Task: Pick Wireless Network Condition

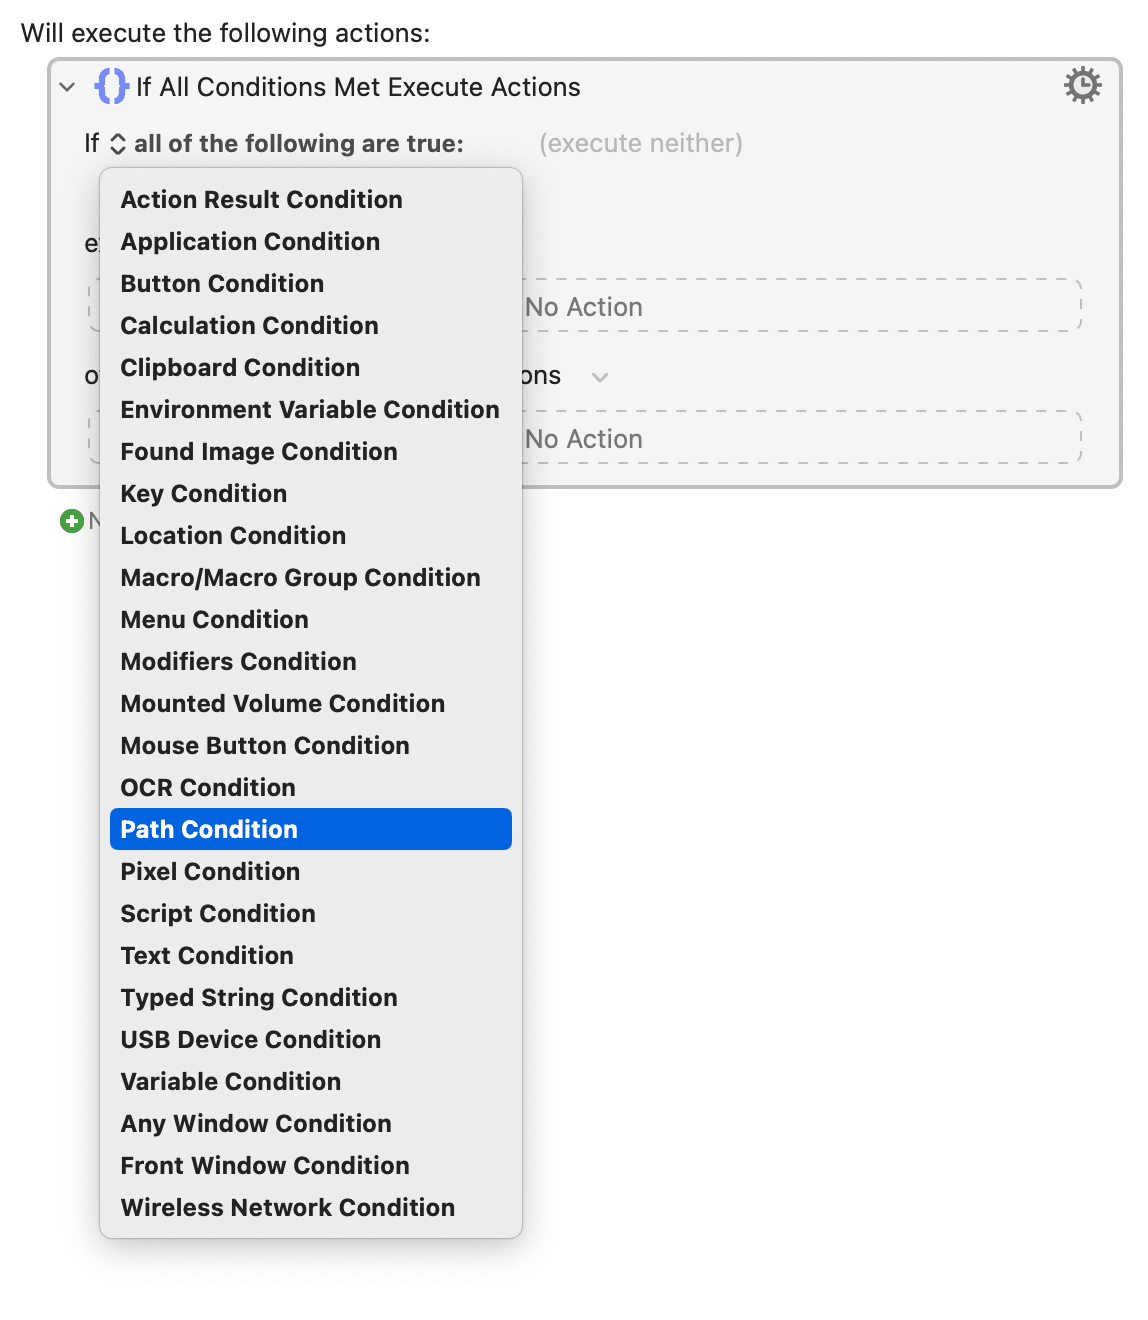Action: tap(288, 1207)
